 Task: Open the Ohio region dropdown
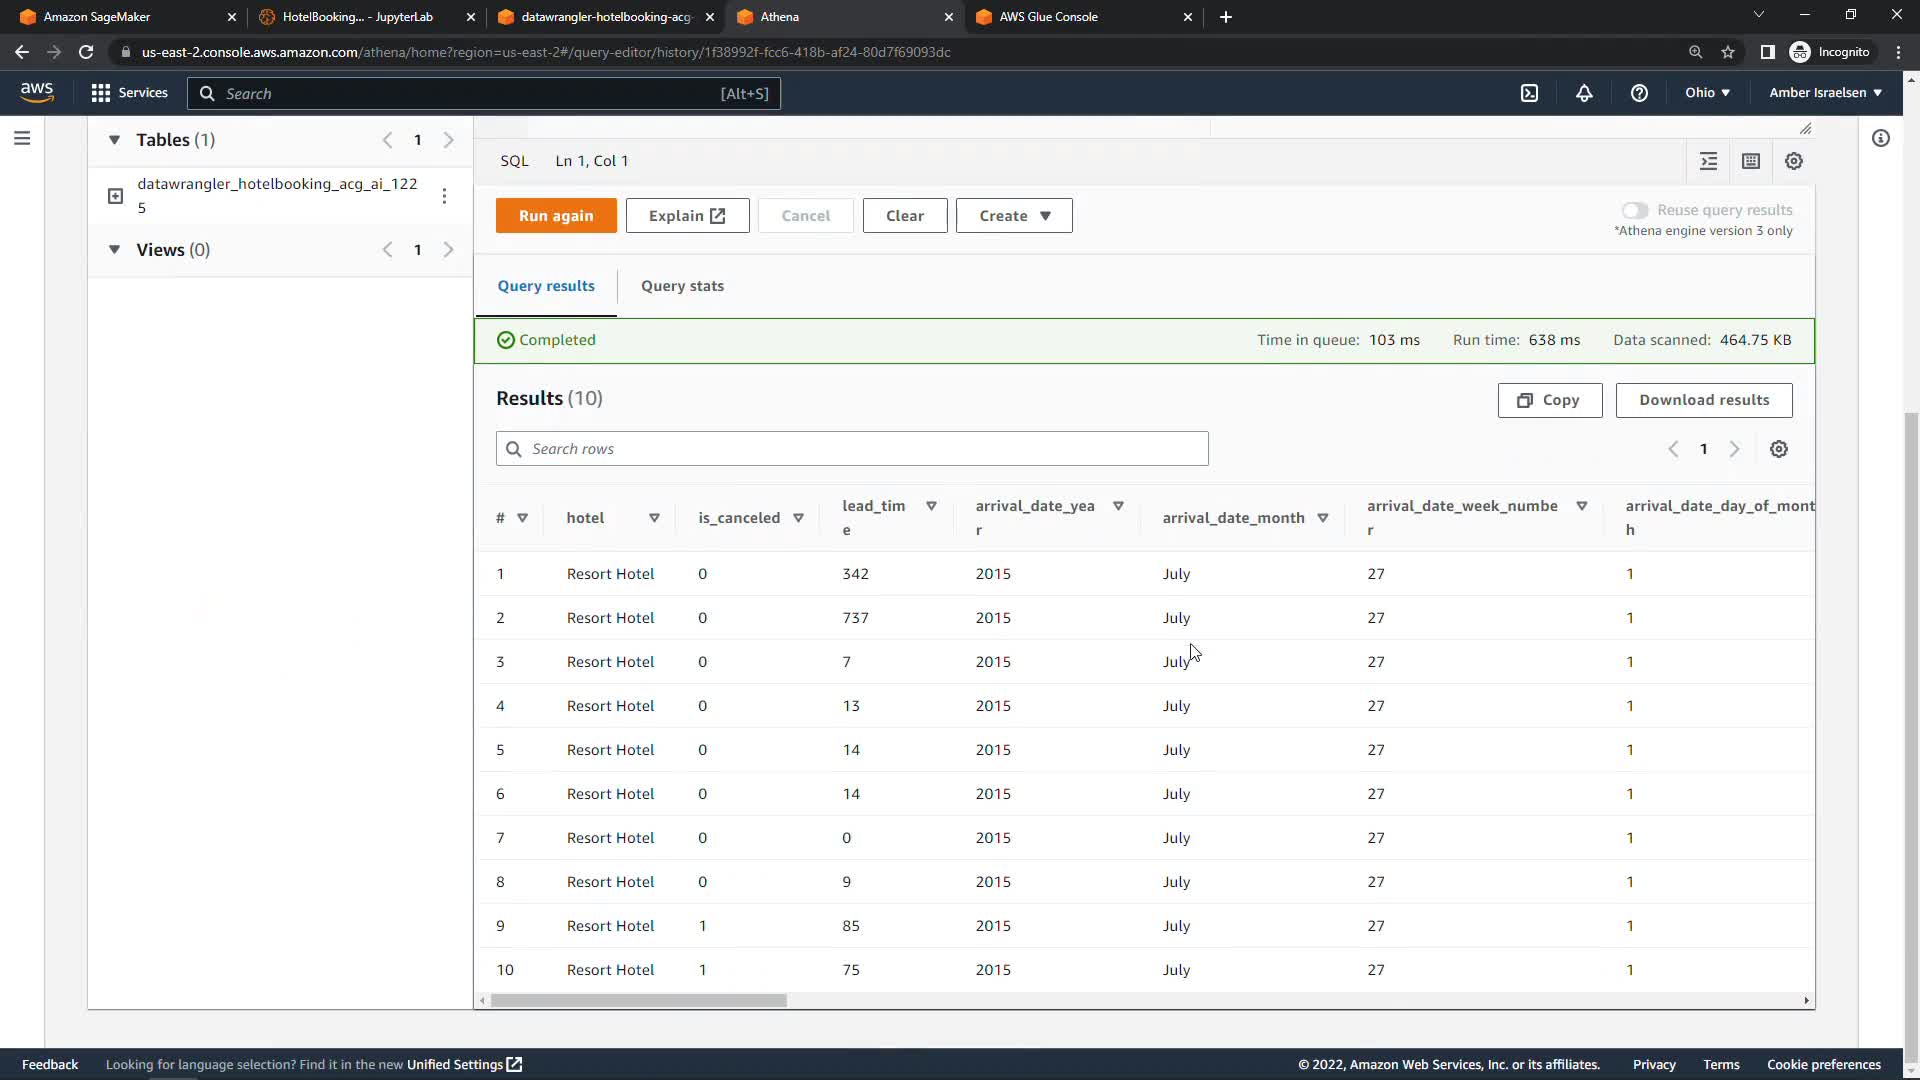[x=1707, y=93]
